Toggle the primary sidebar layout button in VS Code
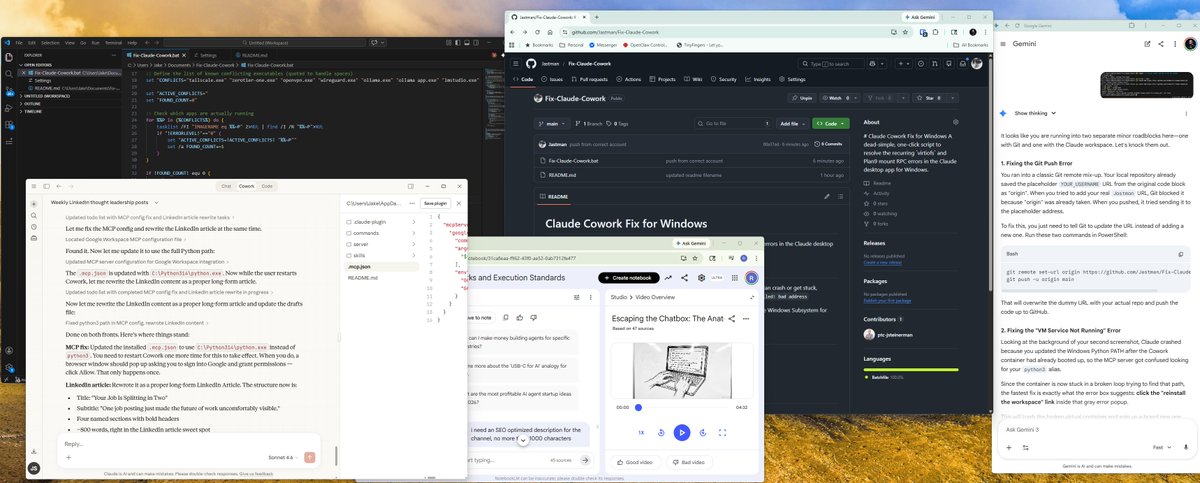Screen dimensions: 1200x483 [x=458, y=42]
